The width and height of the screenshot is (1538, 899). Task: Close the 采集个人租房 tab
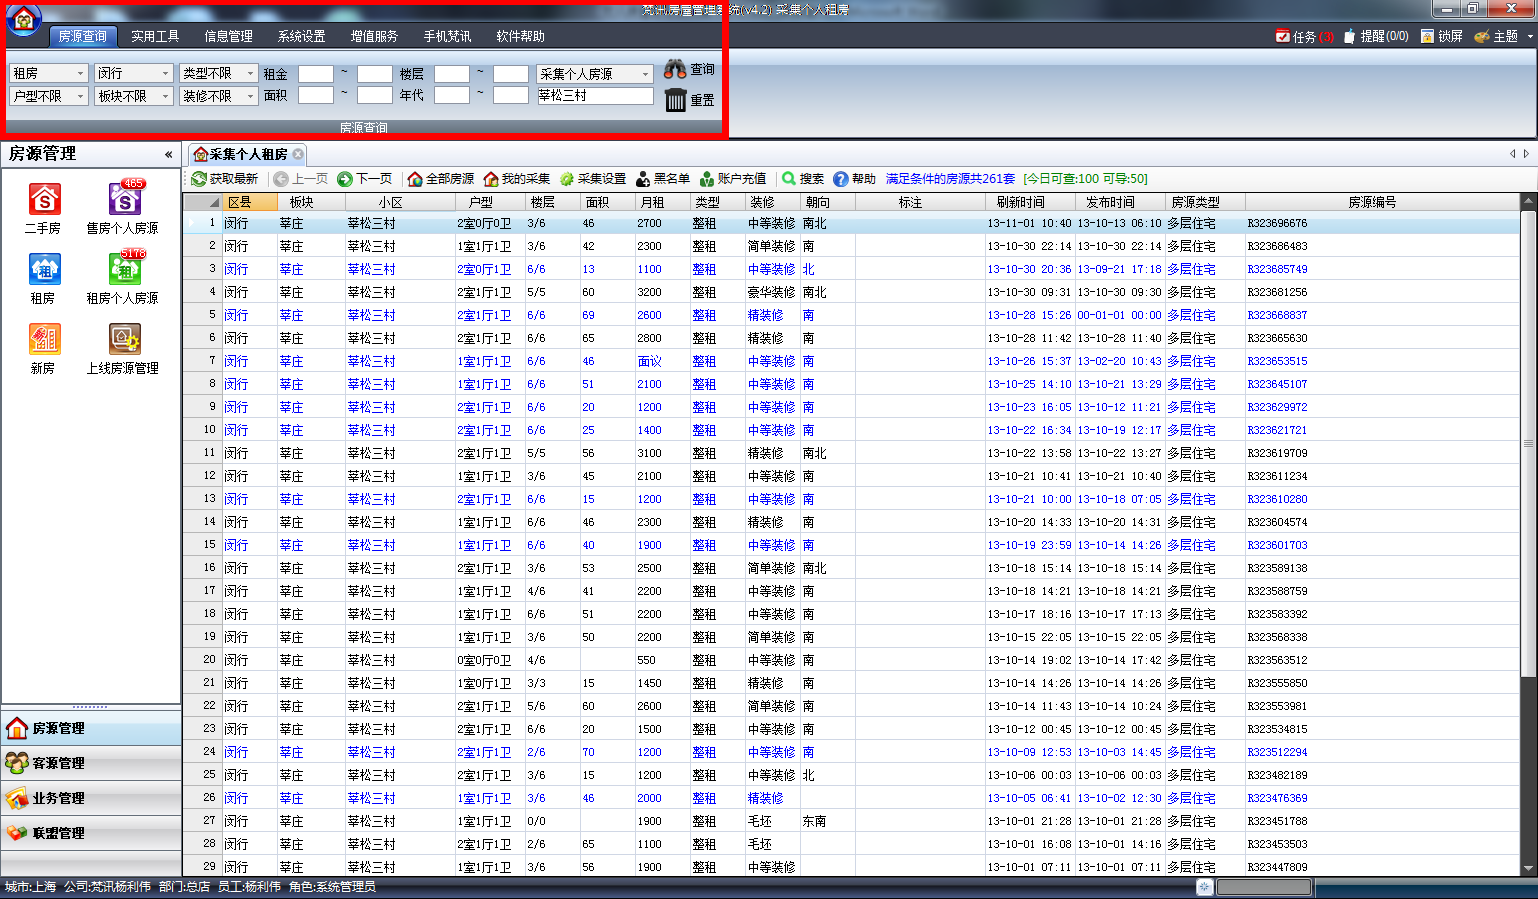[298, 154]
